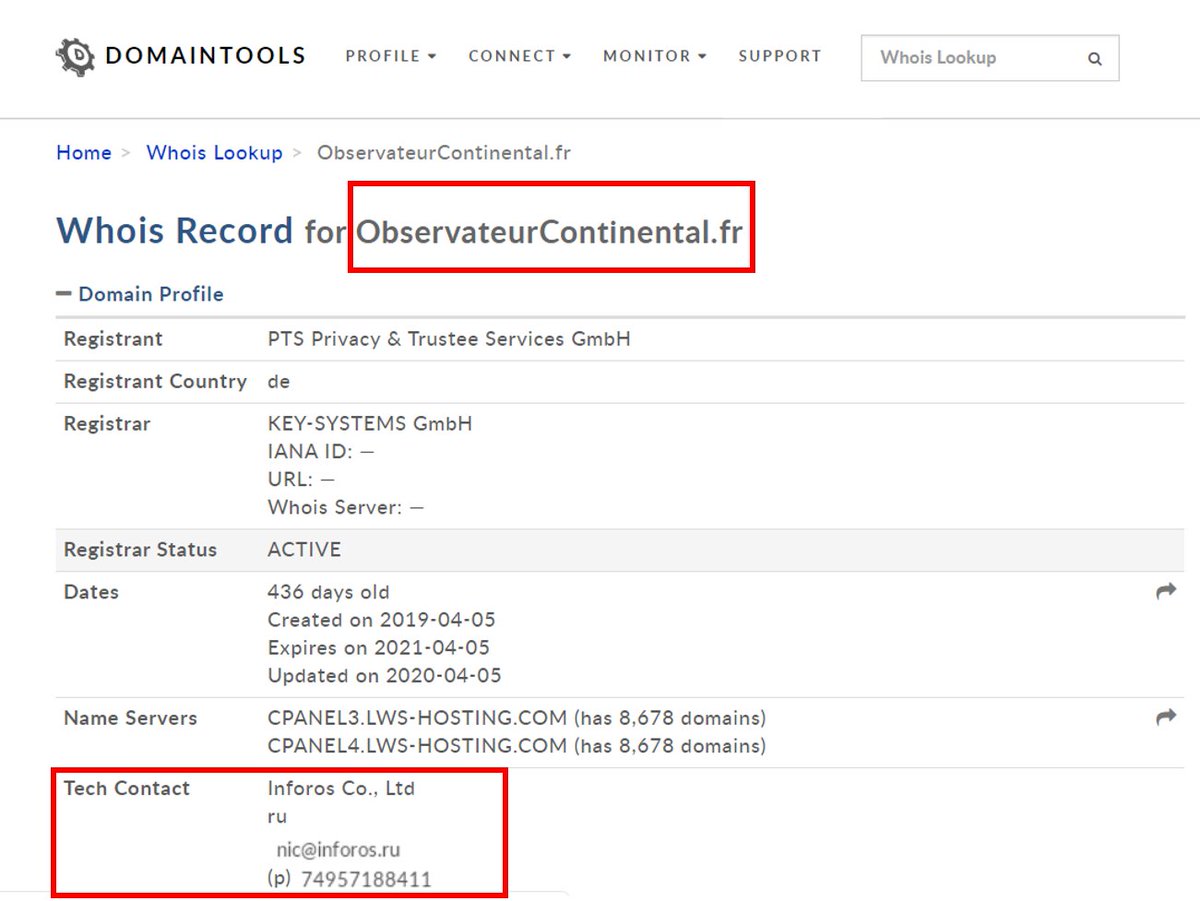Click 'Created on 2019-04-05' date
The height and width of the screenshot is (901, 1200).
(x=382, y=620)
